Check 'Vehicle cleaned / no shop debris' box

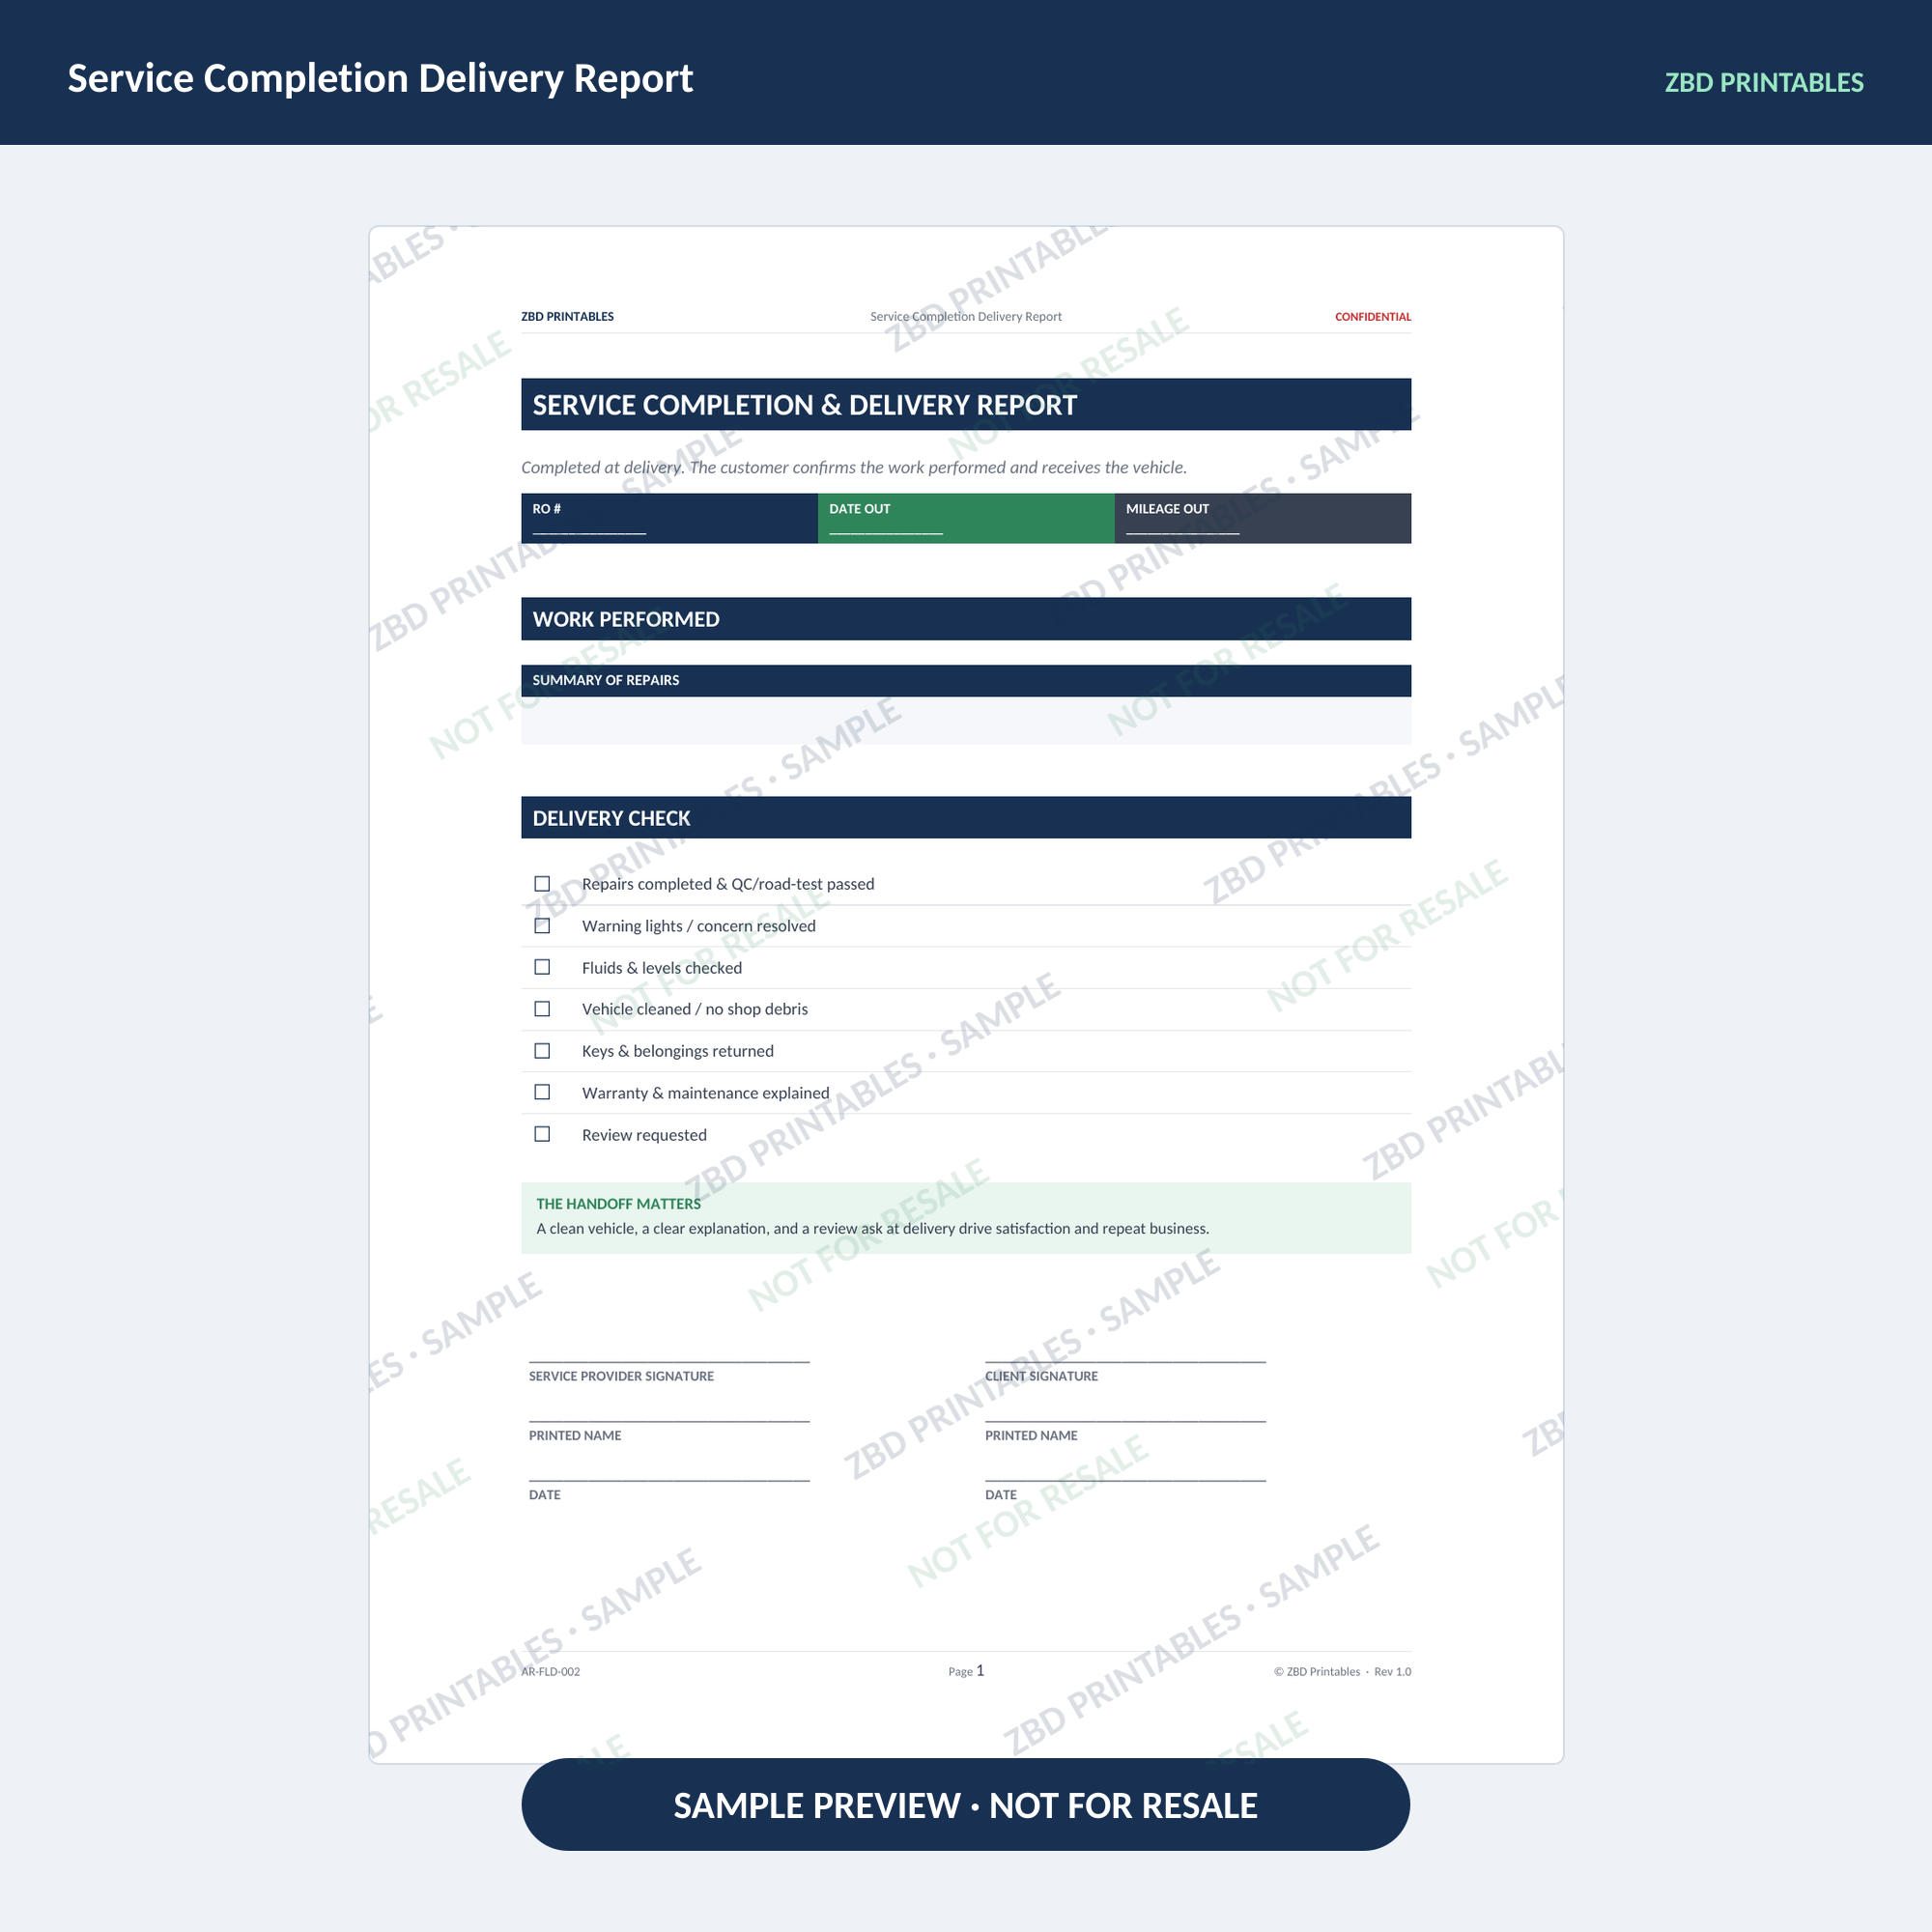click(542, 1009)
